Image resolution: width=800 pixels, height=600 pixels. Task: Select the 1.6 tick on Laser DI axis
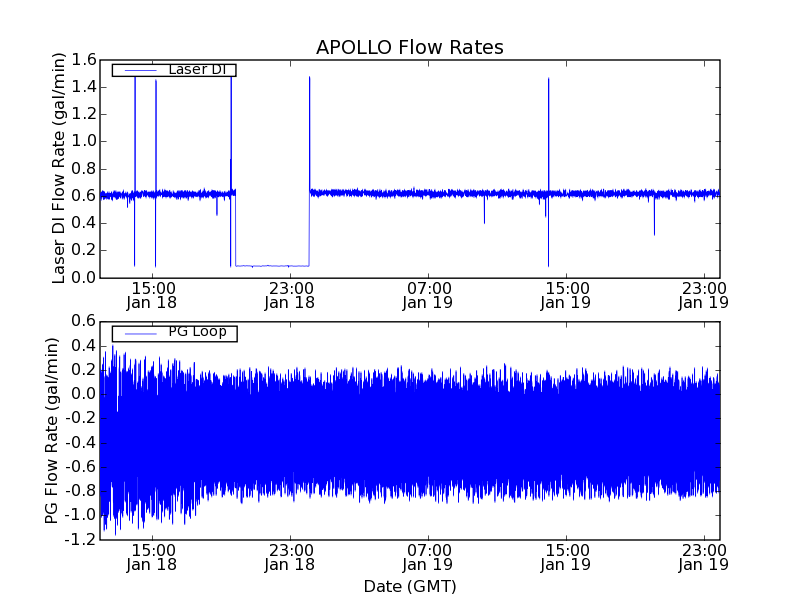tap(84, 60)
